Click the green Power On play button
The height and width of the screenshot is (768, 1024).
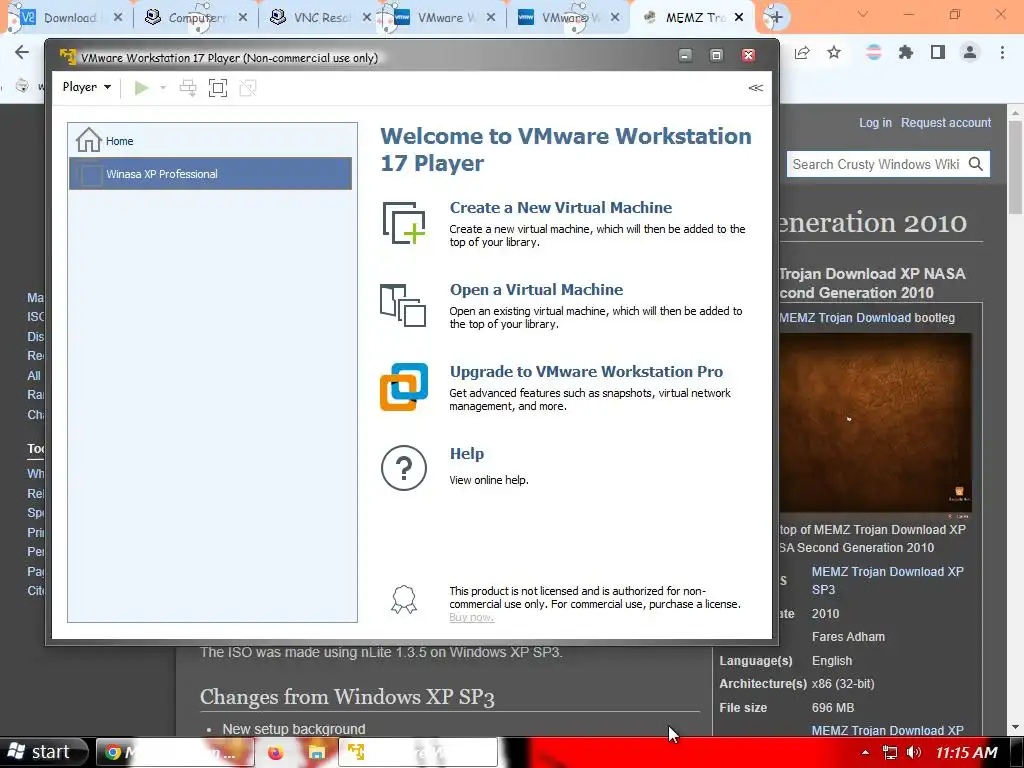tap(141, 88)
